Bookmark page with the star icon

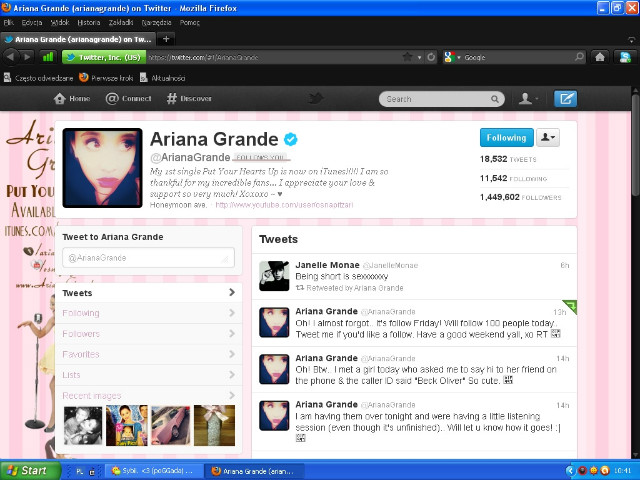(x=407, y=57)
